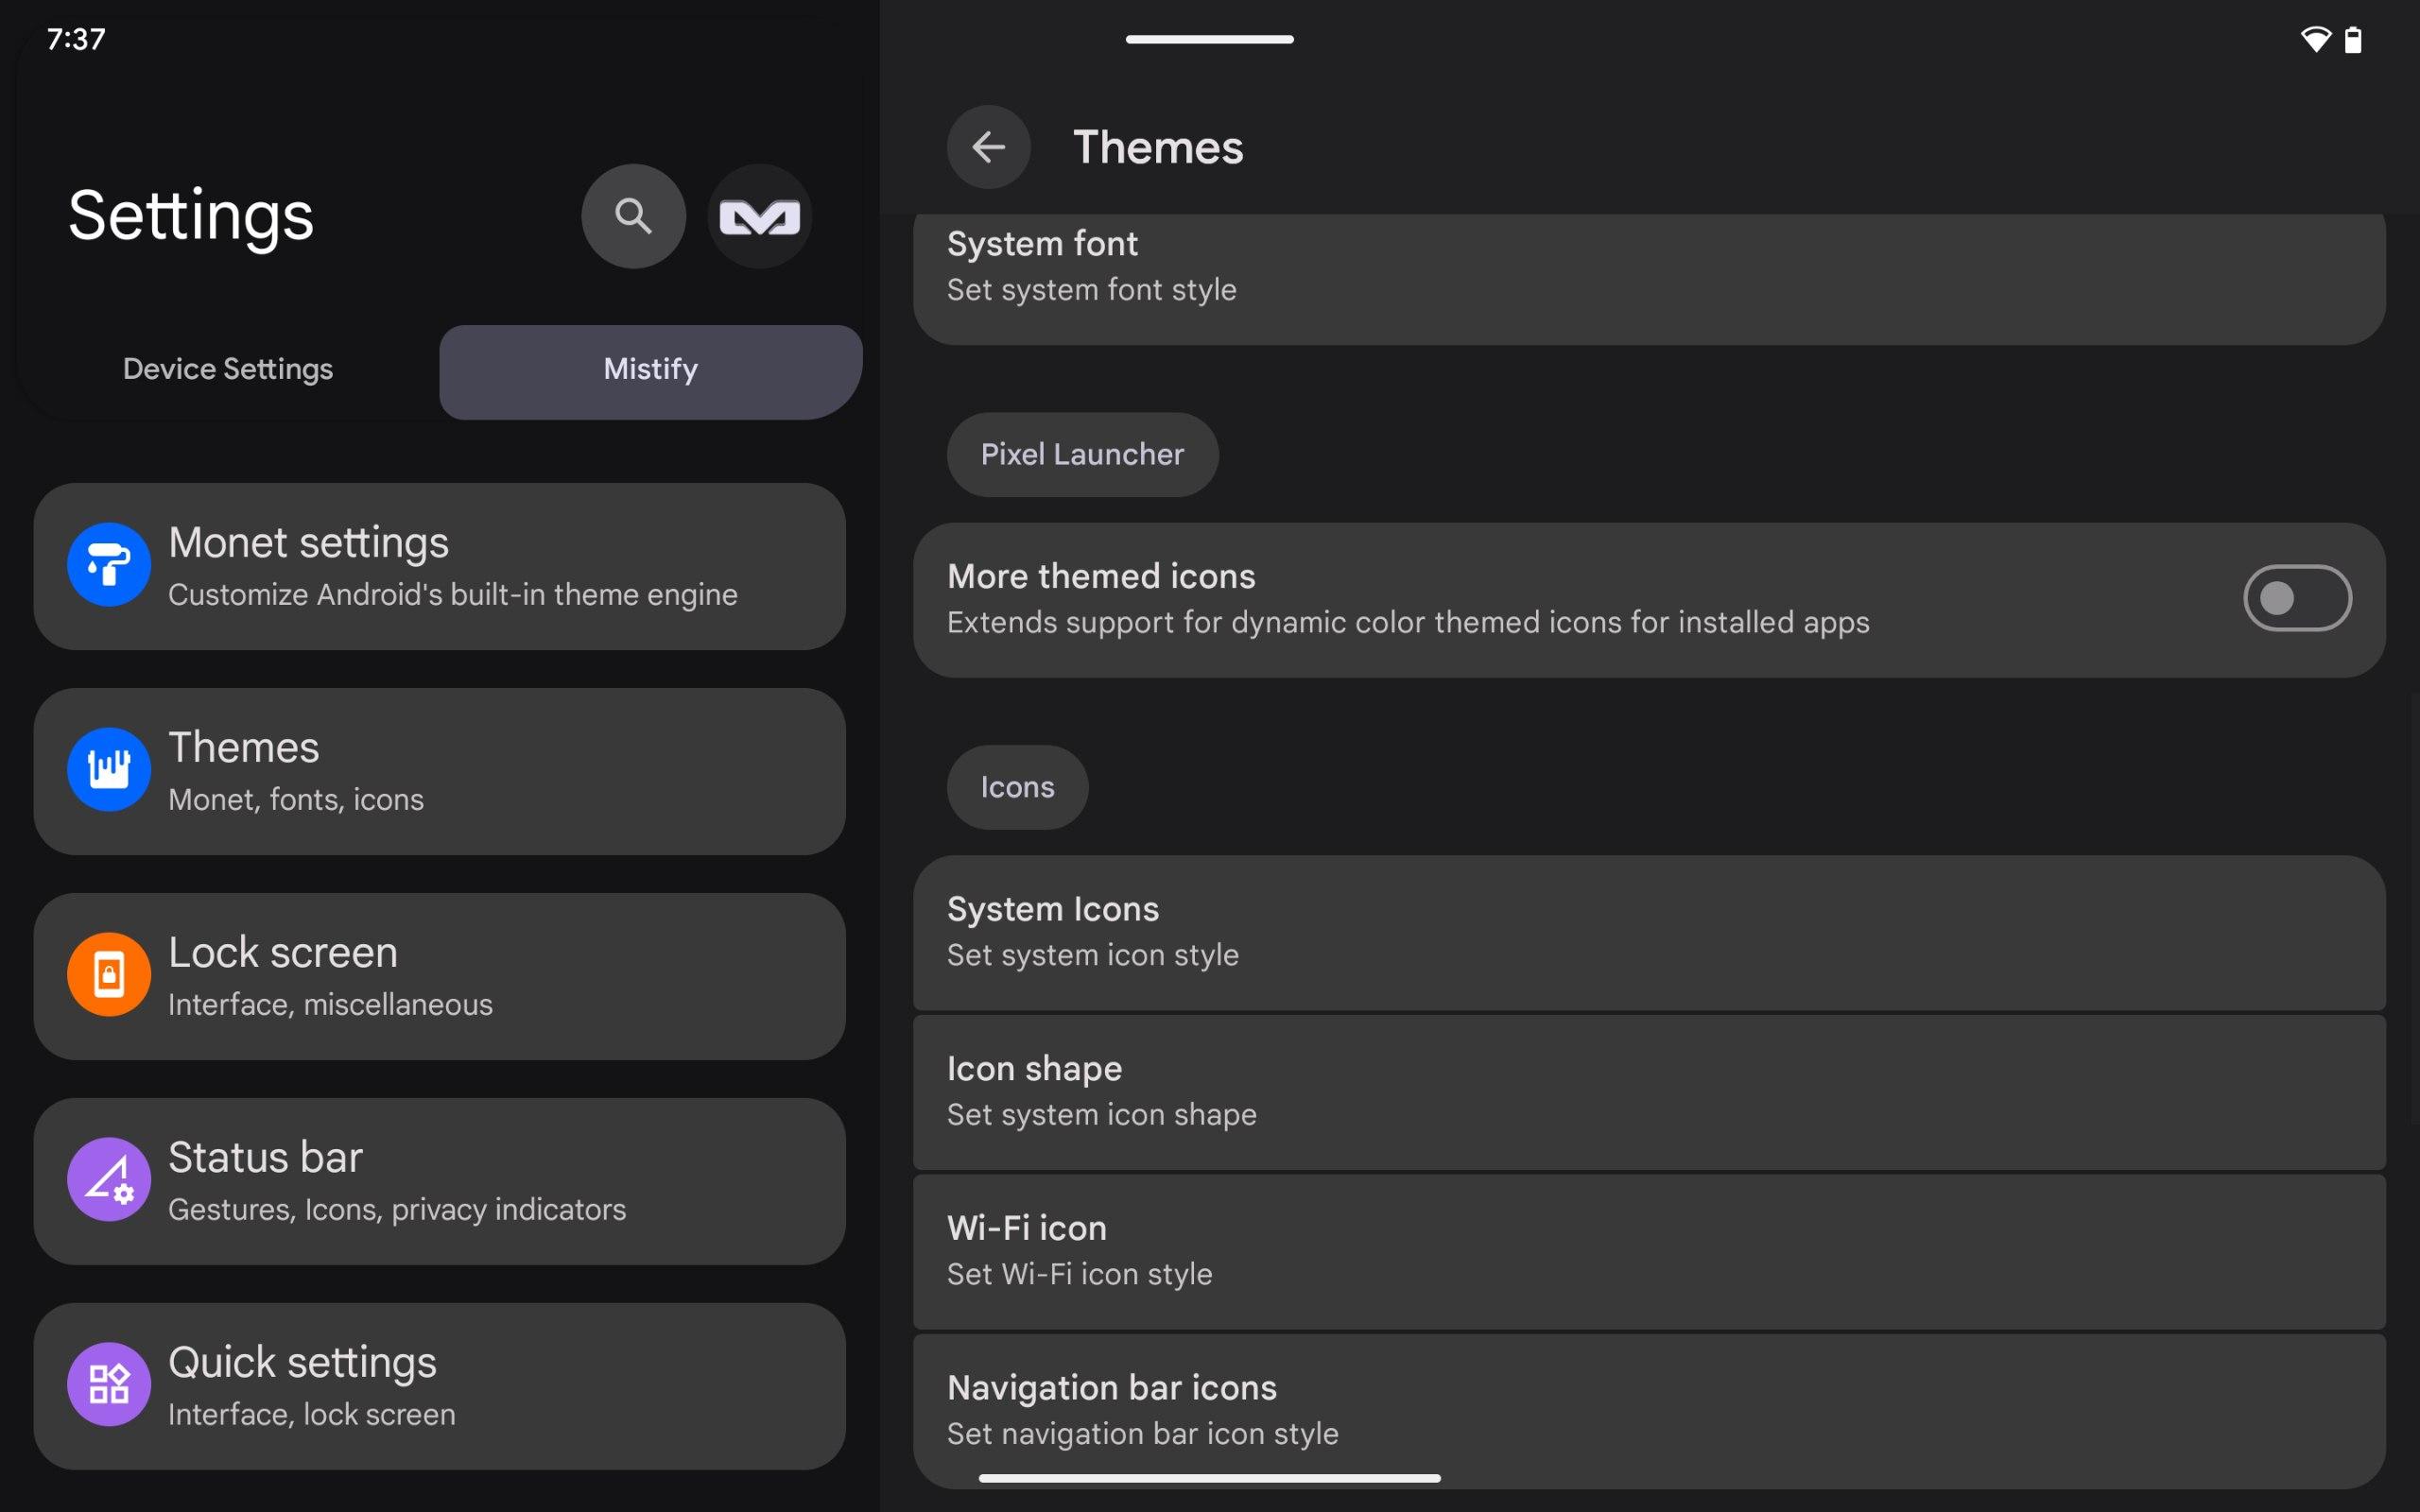This screenshot has width=2420, height=1512.
Task: Click the Pixel Launcher section chip
Action: point(1082,454)
